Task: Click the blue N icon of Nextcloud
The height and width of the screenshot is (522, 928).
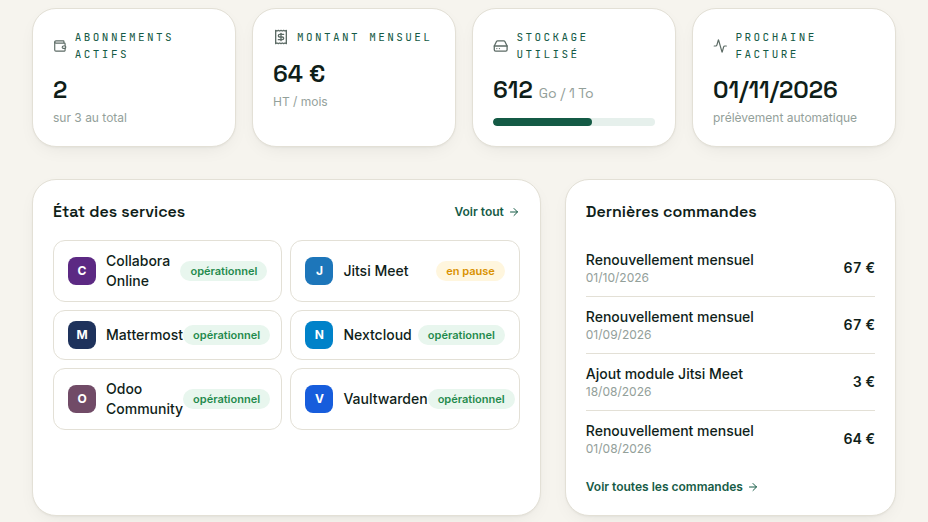Action: click(319, 335)
